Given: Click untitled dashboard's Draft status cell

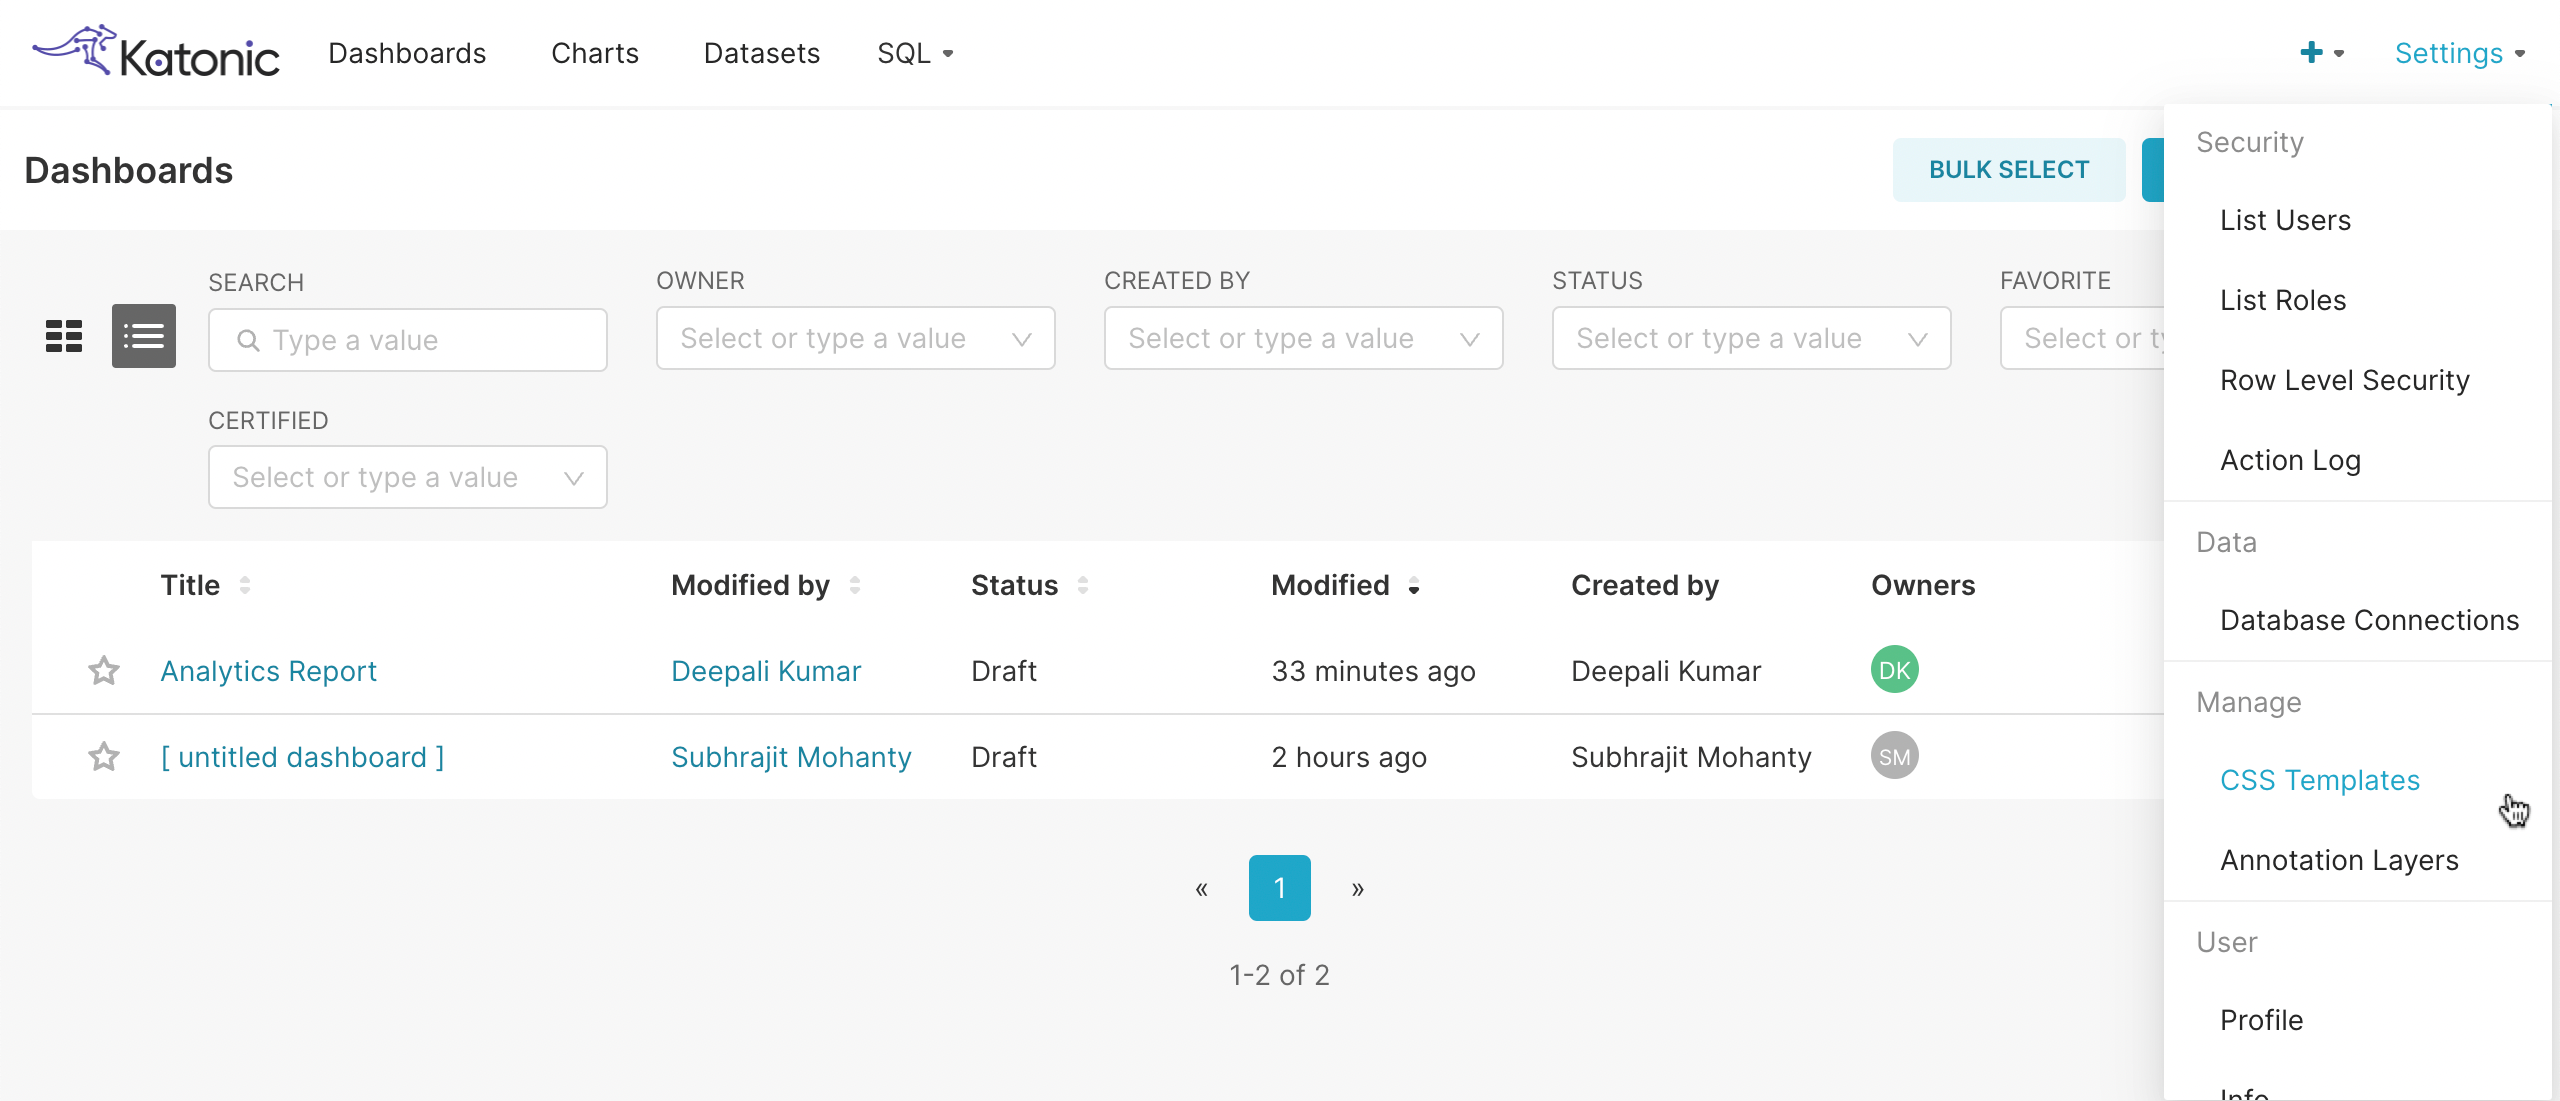Looking at the screenshot, I should click(1004, 757).
